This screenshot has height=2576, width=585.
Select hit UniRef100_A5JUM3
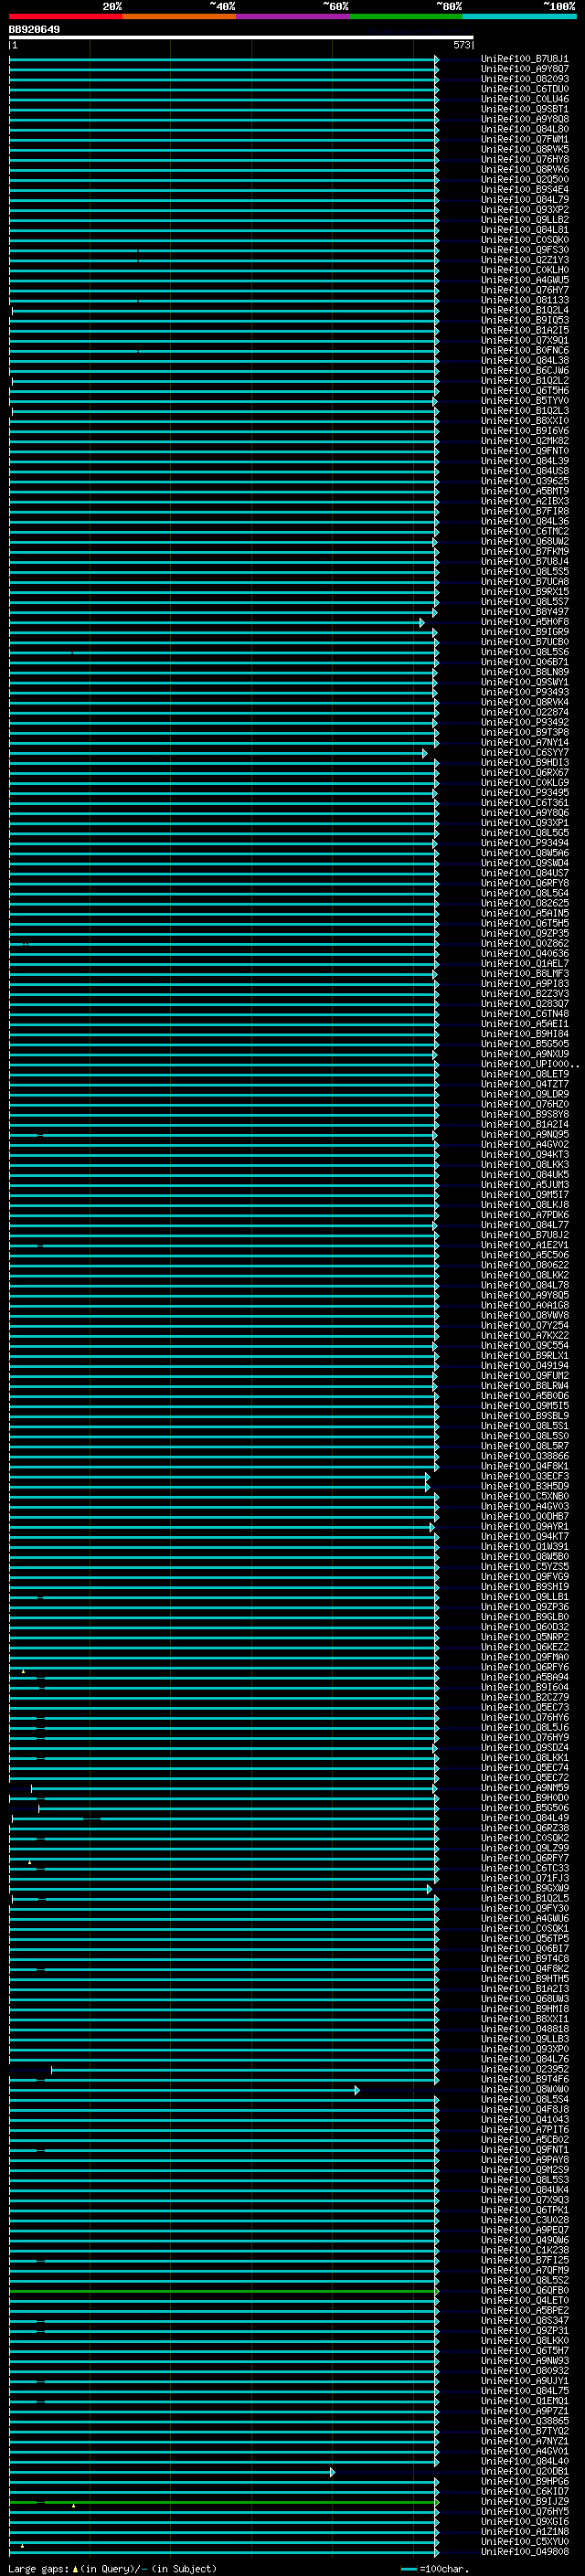(525, 1184)
